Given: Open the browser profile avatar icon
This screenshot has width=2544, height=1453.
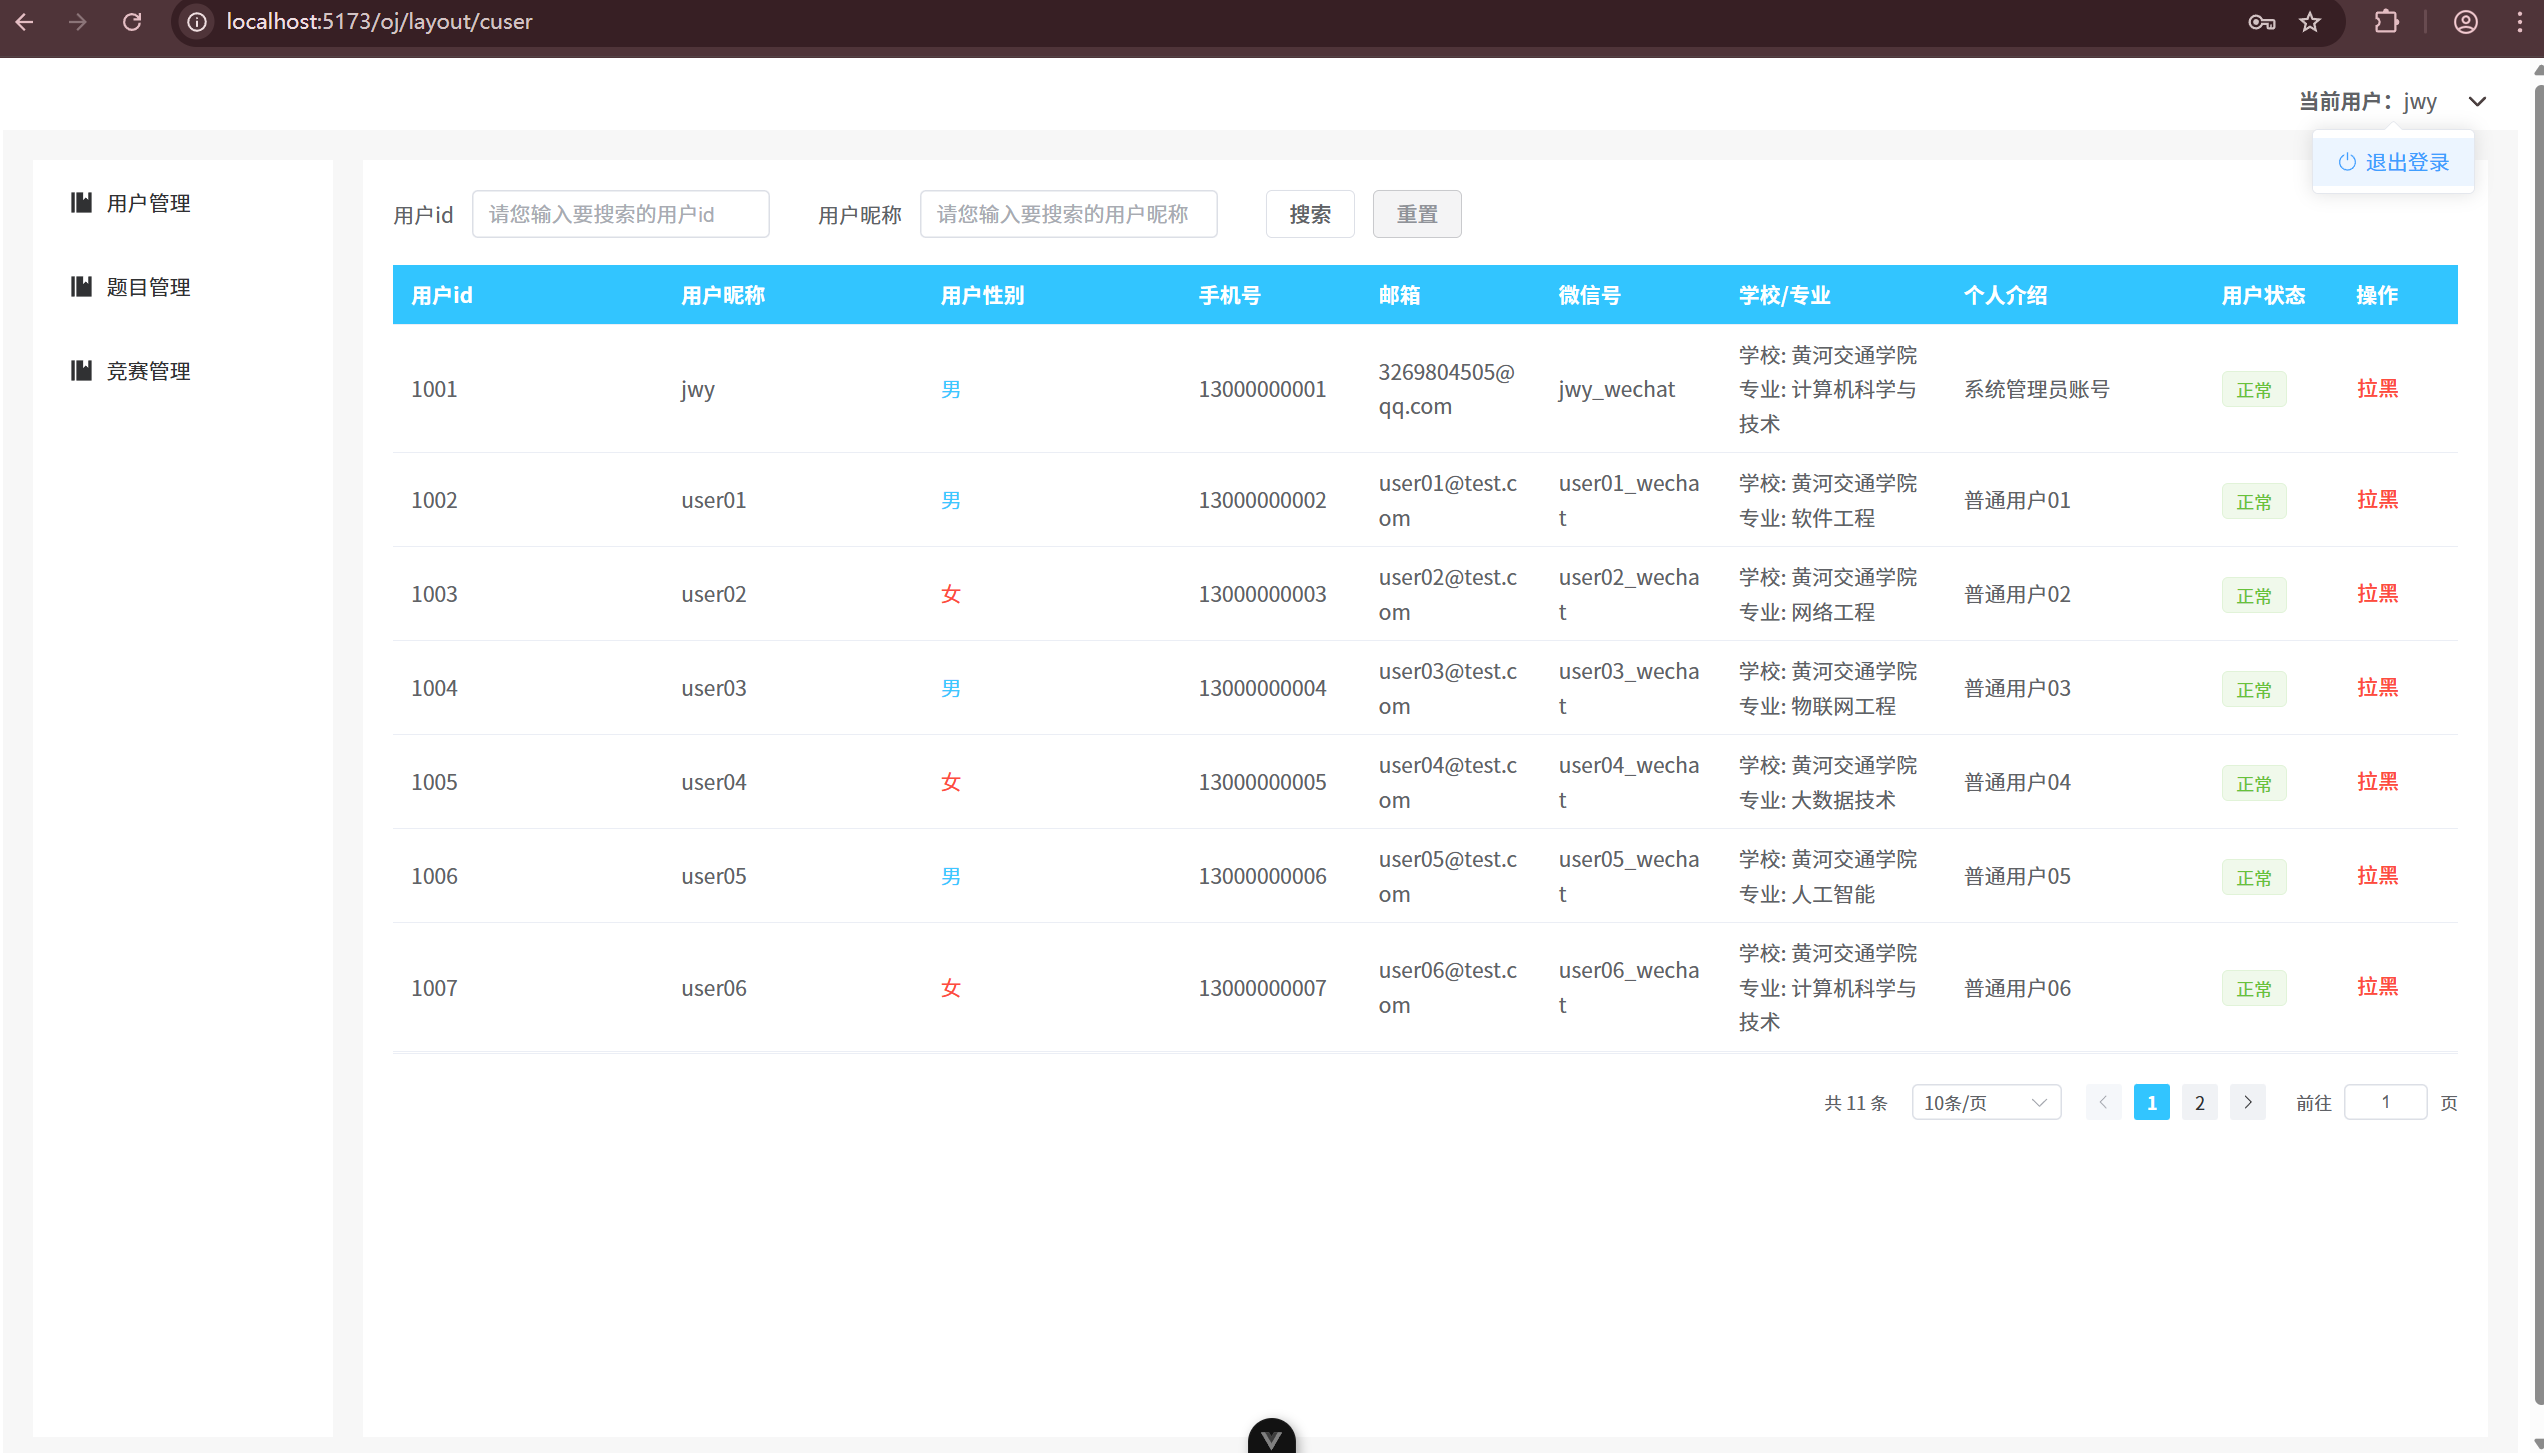Looking at the screenshot, I should 2465,22.
